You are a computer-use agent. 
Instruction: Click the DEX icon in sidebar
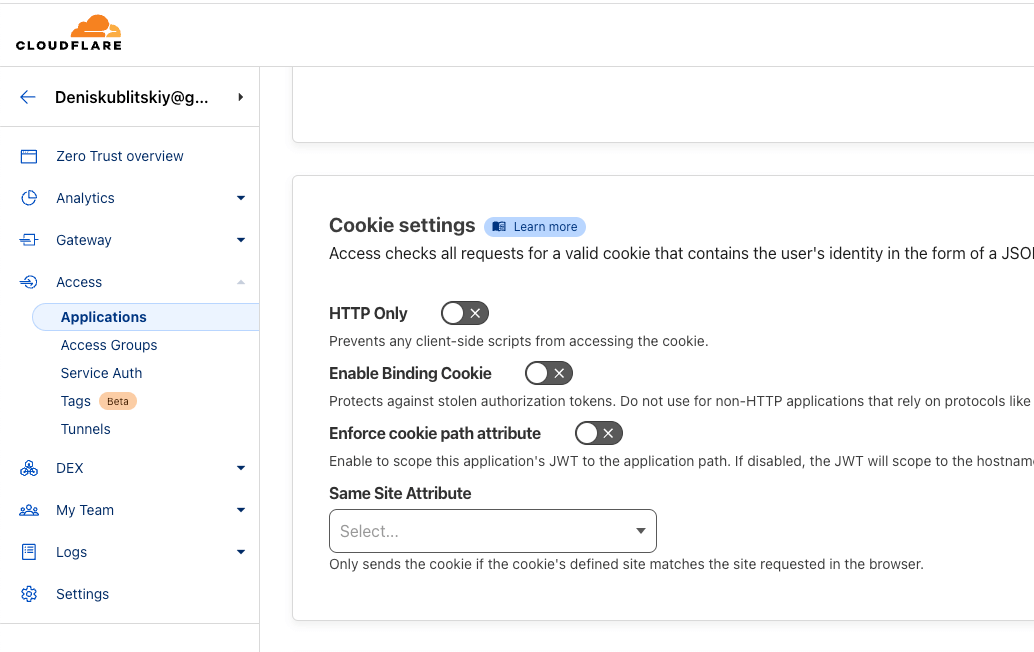pos(29,468)
